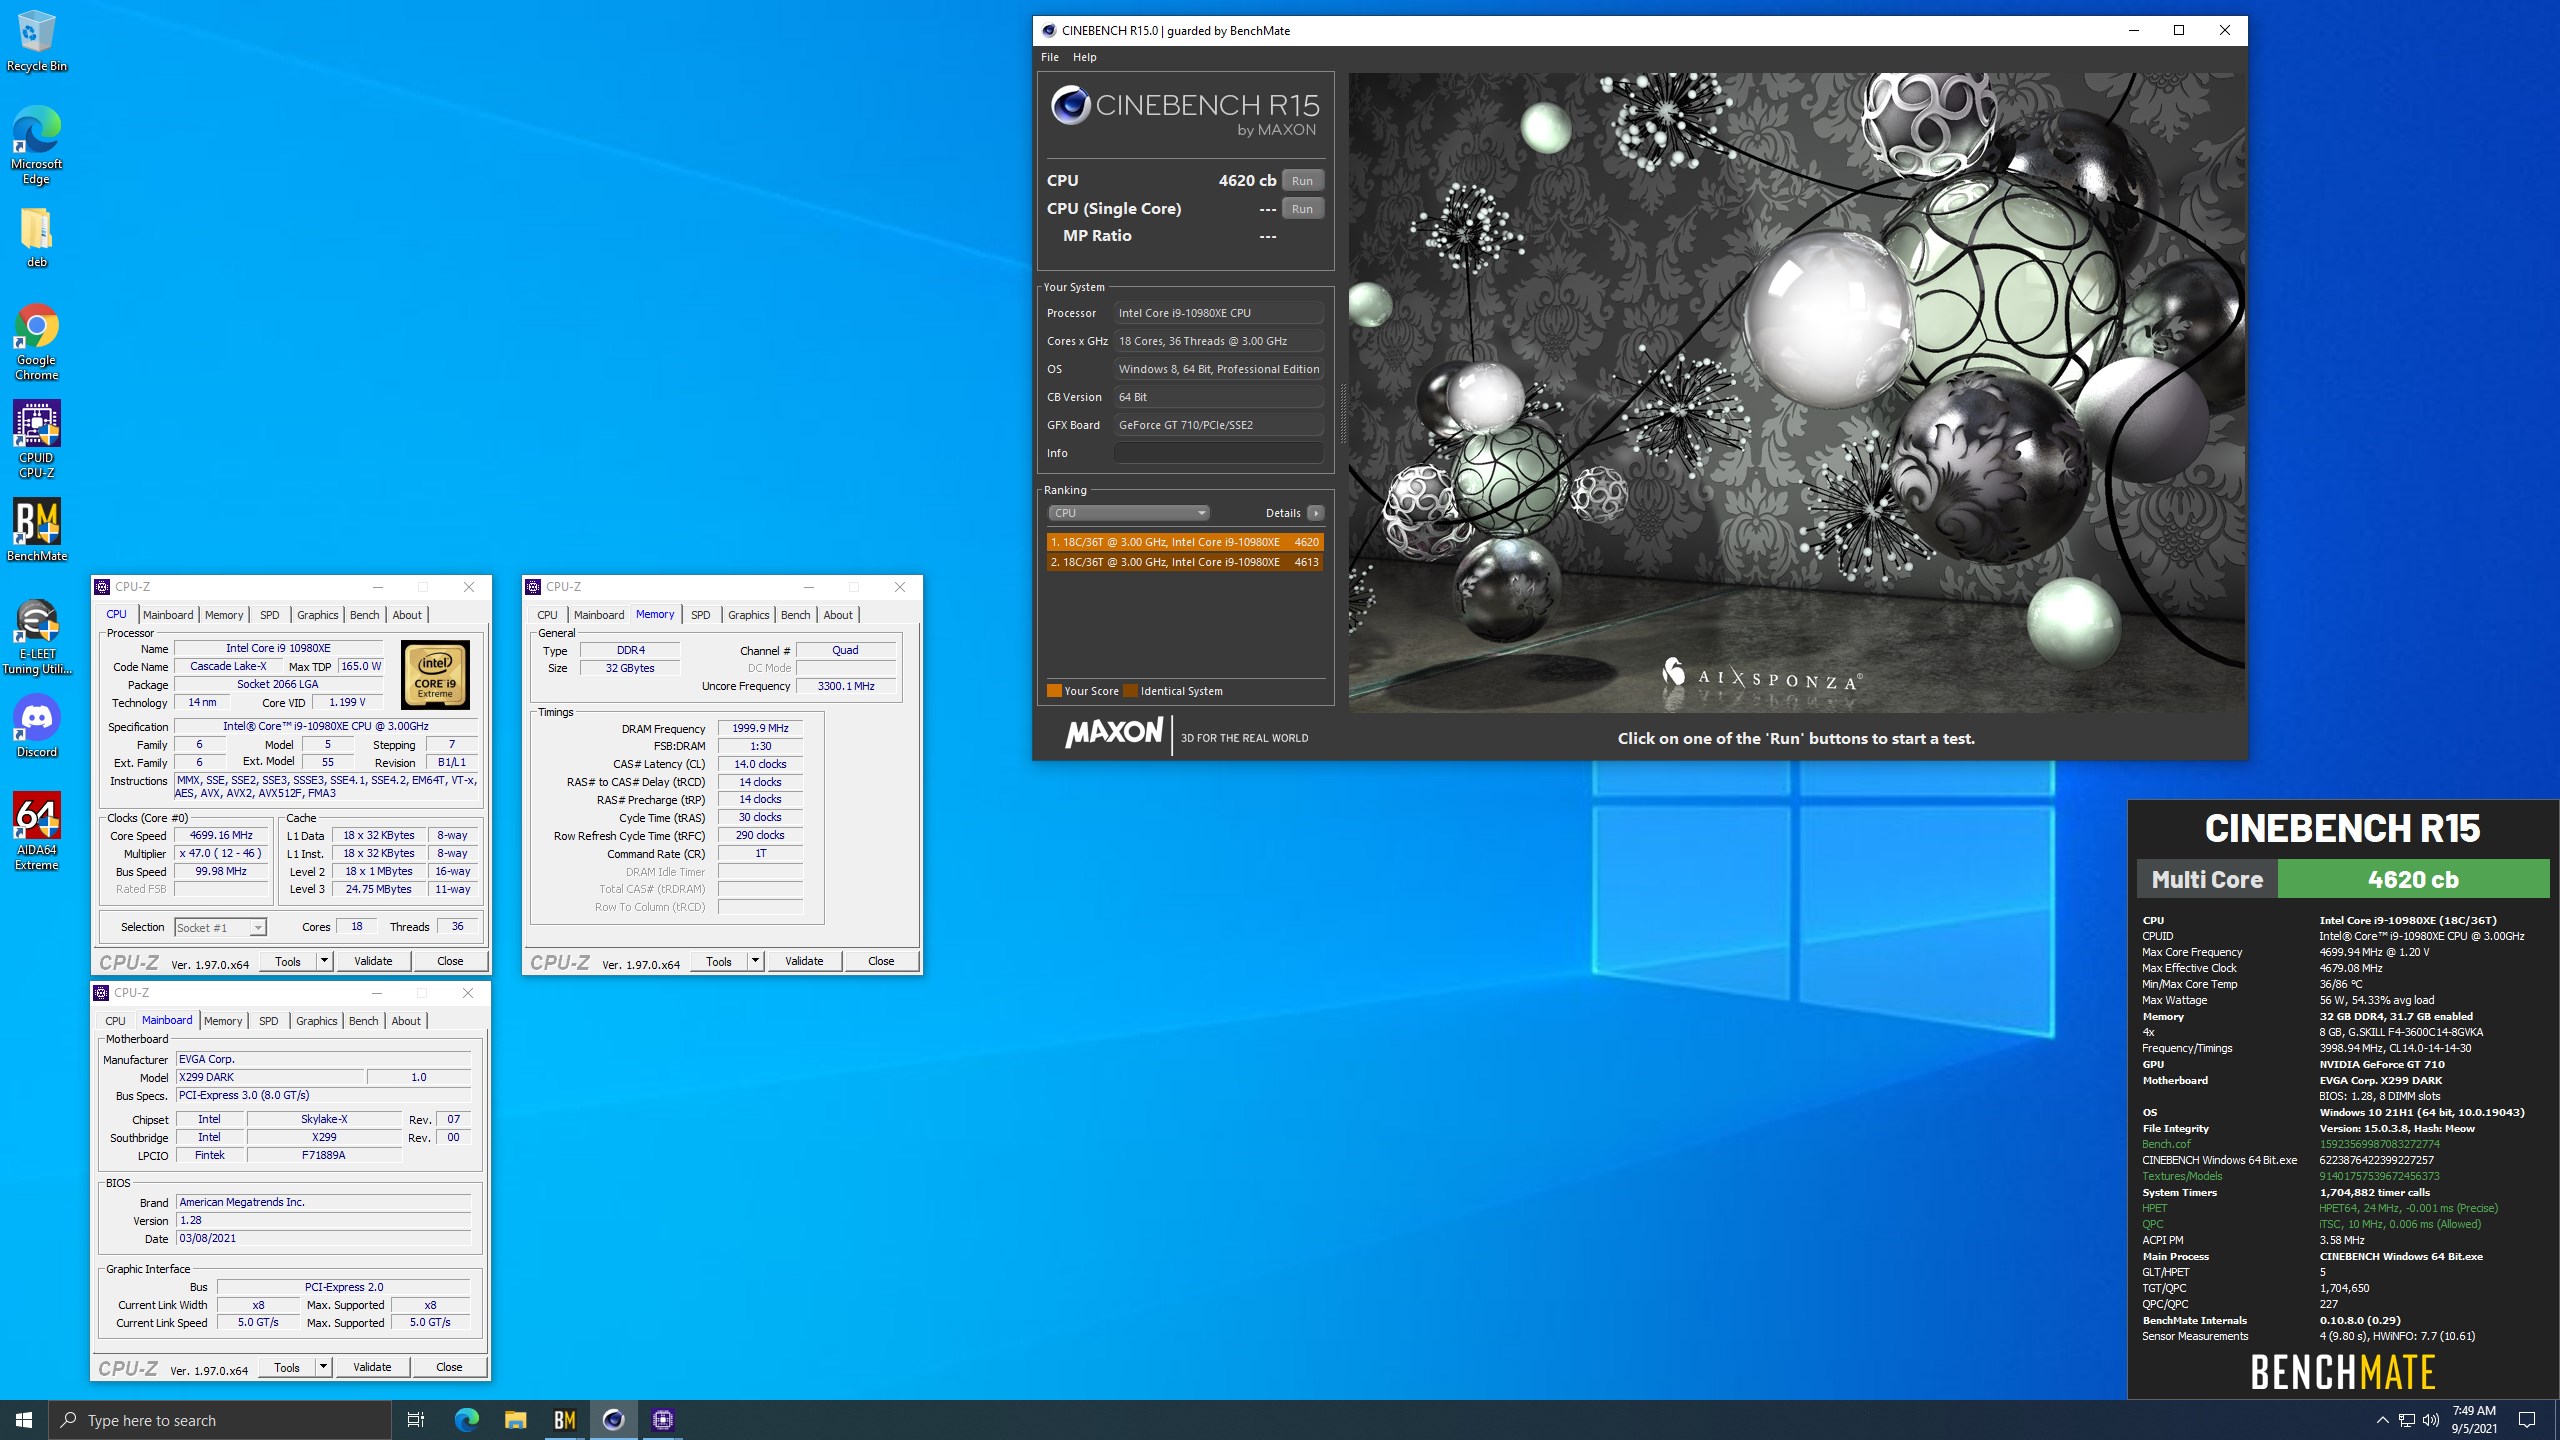Click Cinebench title bar app icon
This screenshot has height=1440, width=2560.
1048,31
